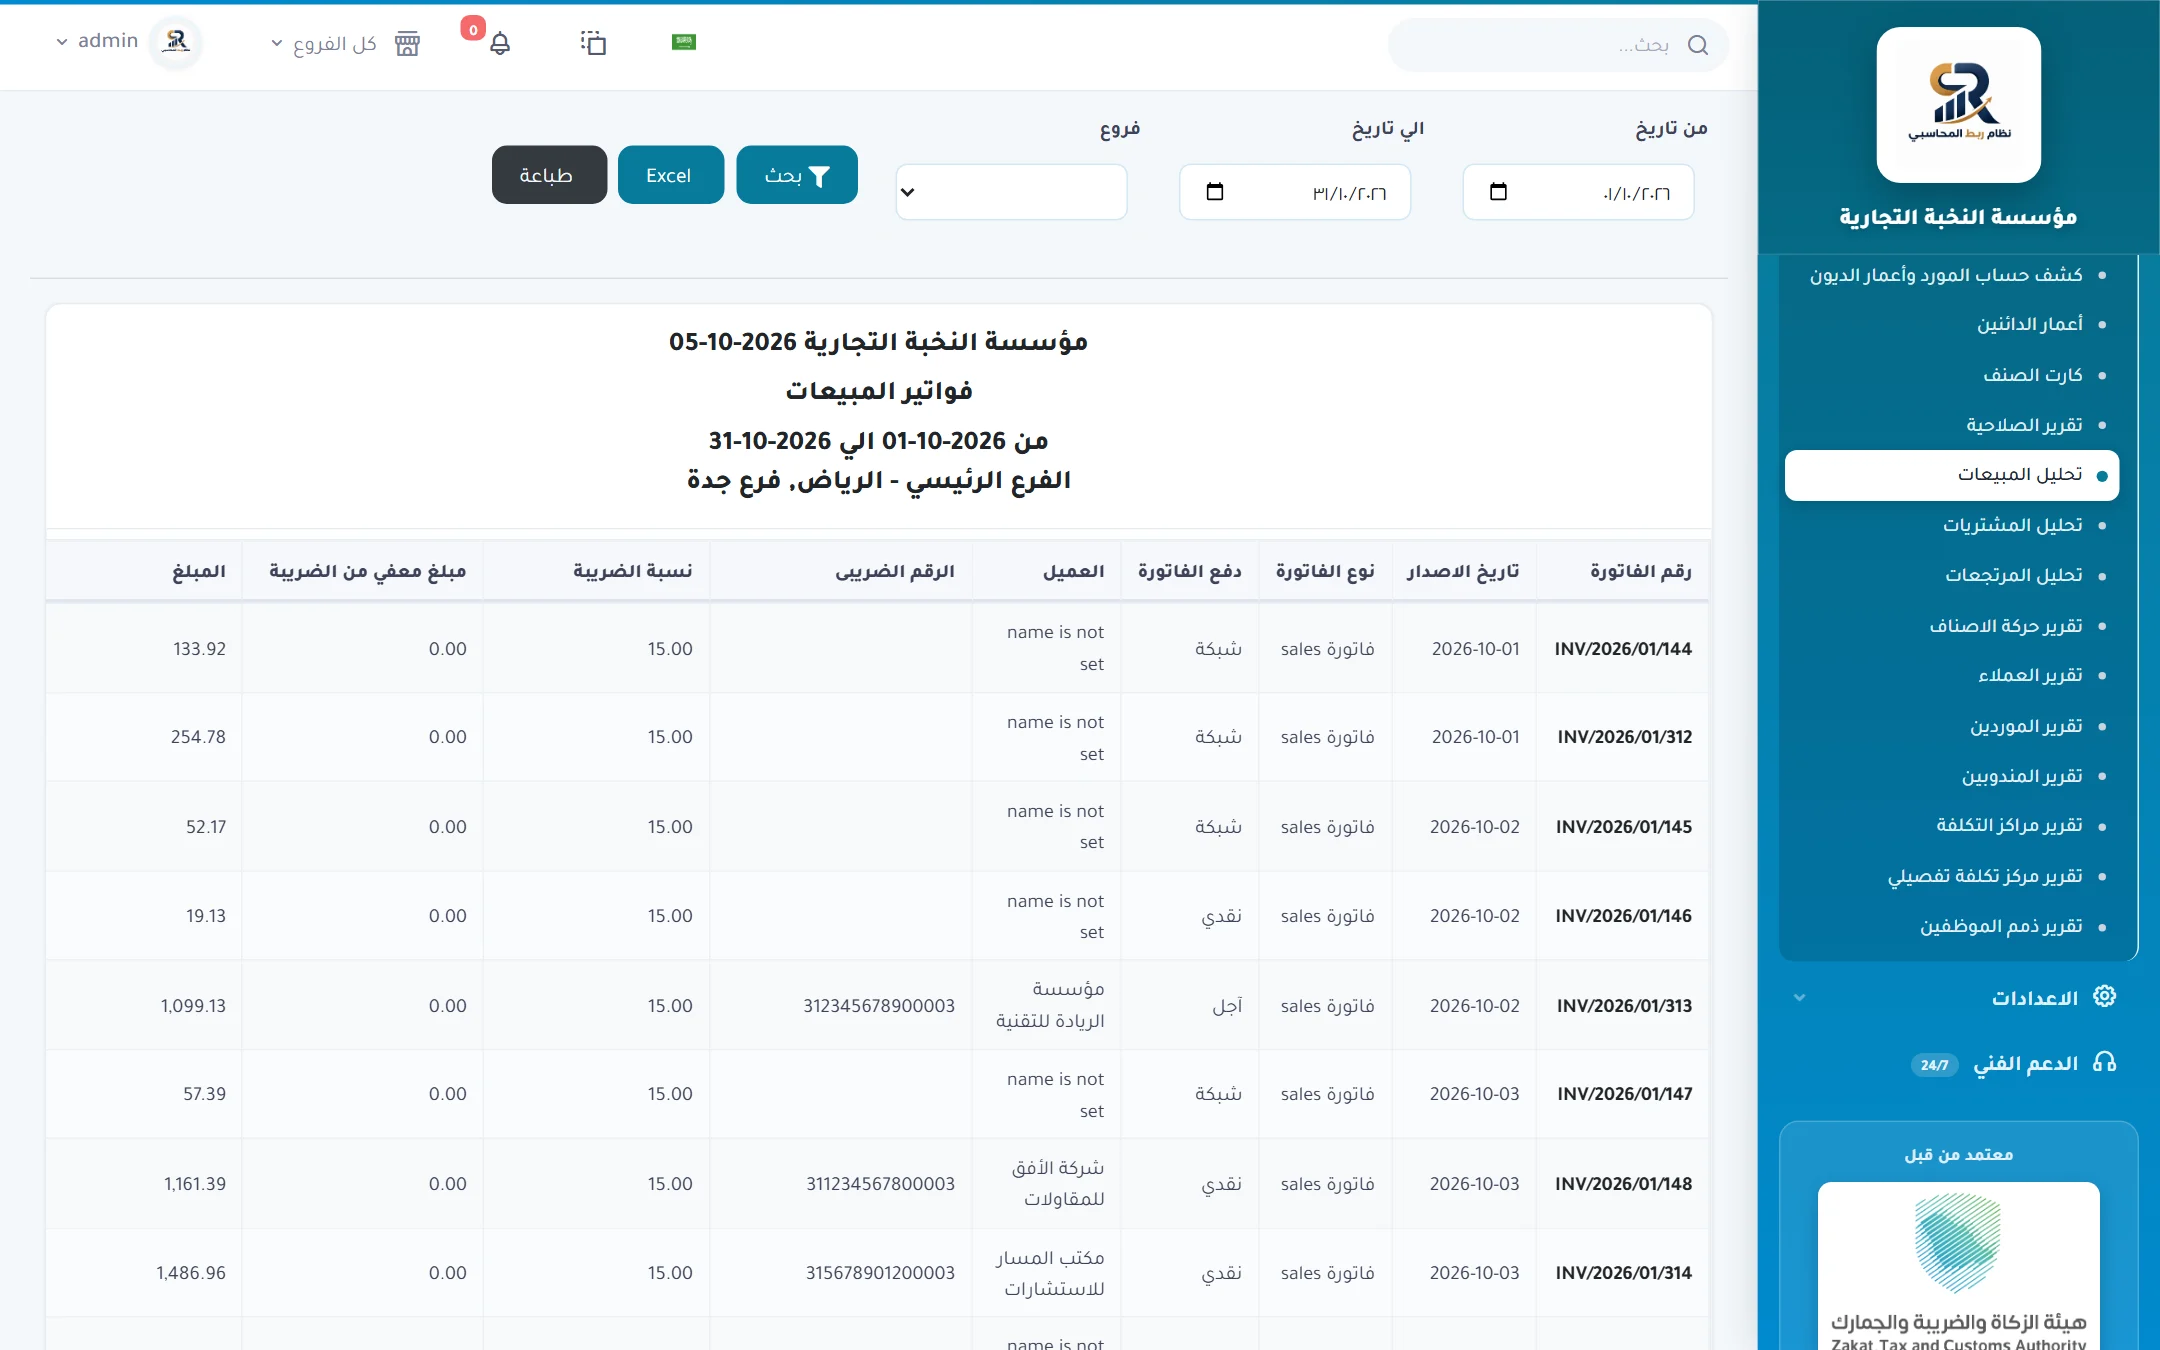Open تقرير الموردين menu item
Viewport: 2160px width, 1350px height.
click(x=2026, y=726)
